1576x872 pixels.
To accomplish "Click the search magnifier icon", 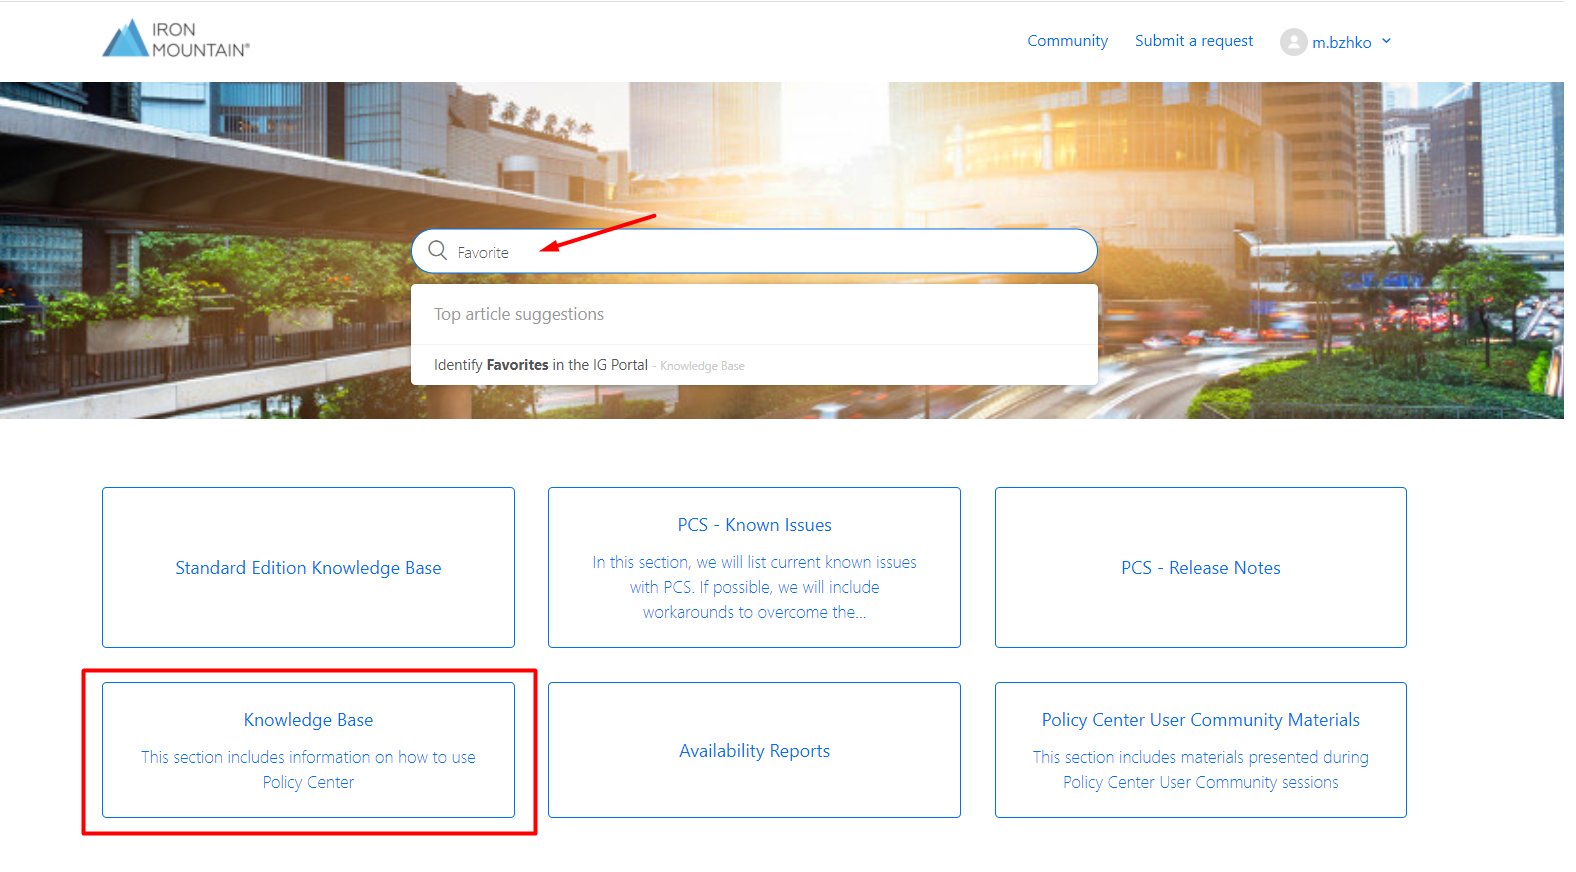I will pos(438,250).
